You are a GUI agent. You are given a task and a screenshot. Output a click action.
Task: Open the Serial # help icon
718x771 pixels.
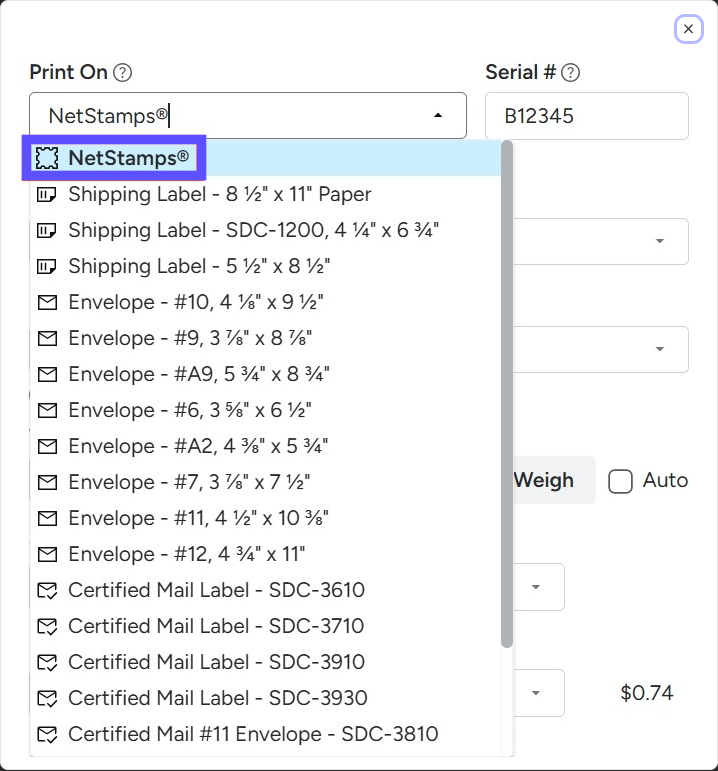[570, 73]
